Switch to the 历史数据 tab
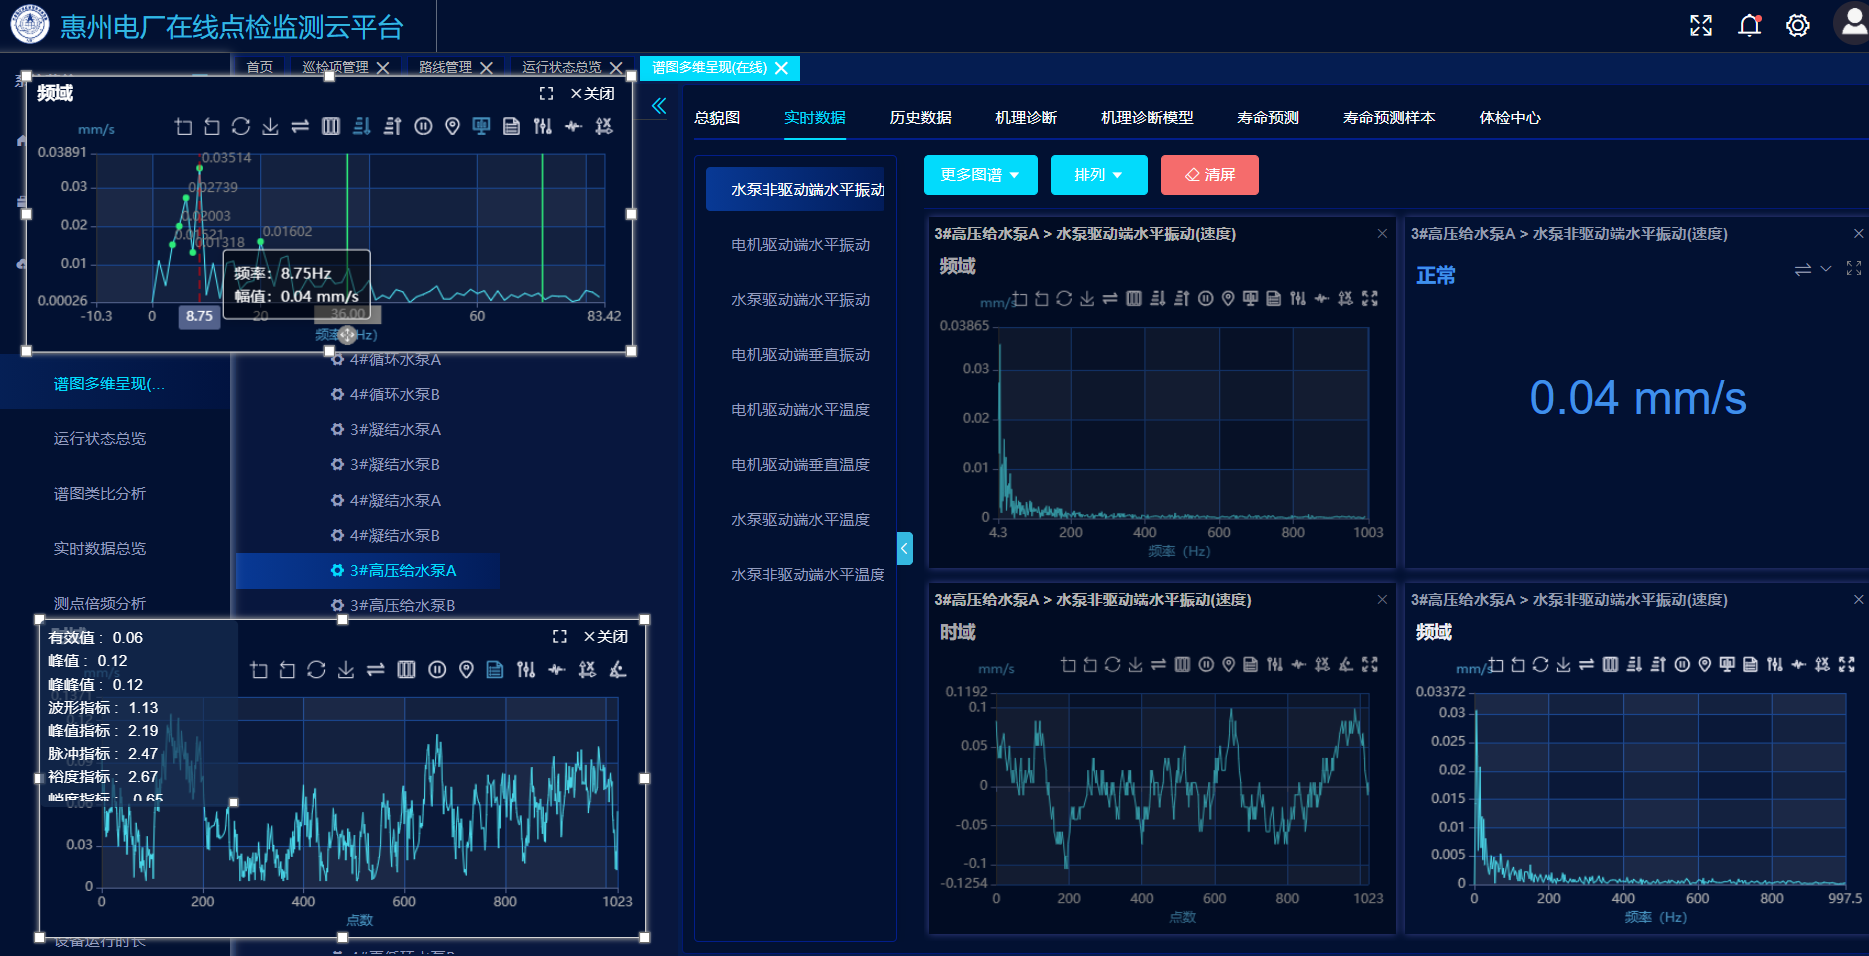Image resolution: width=1869 pixels, height=956 pixels. click(920, 118)
